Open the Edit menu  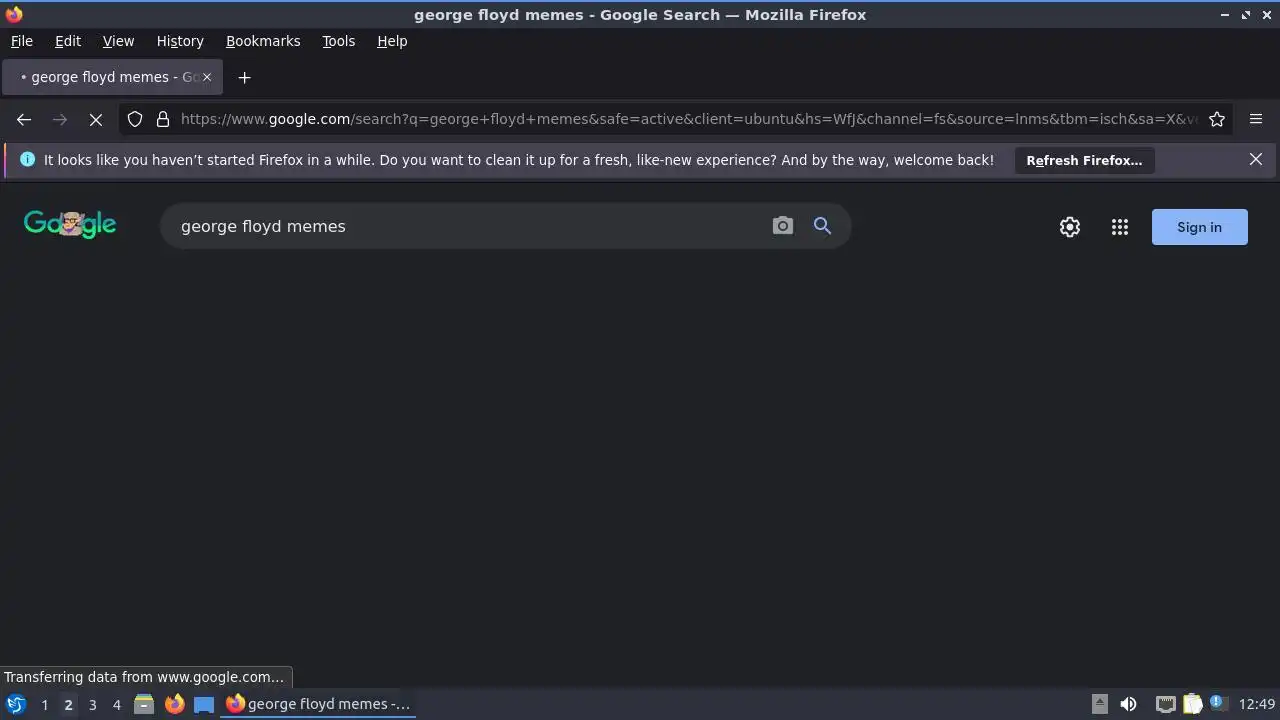coord(68,41)
